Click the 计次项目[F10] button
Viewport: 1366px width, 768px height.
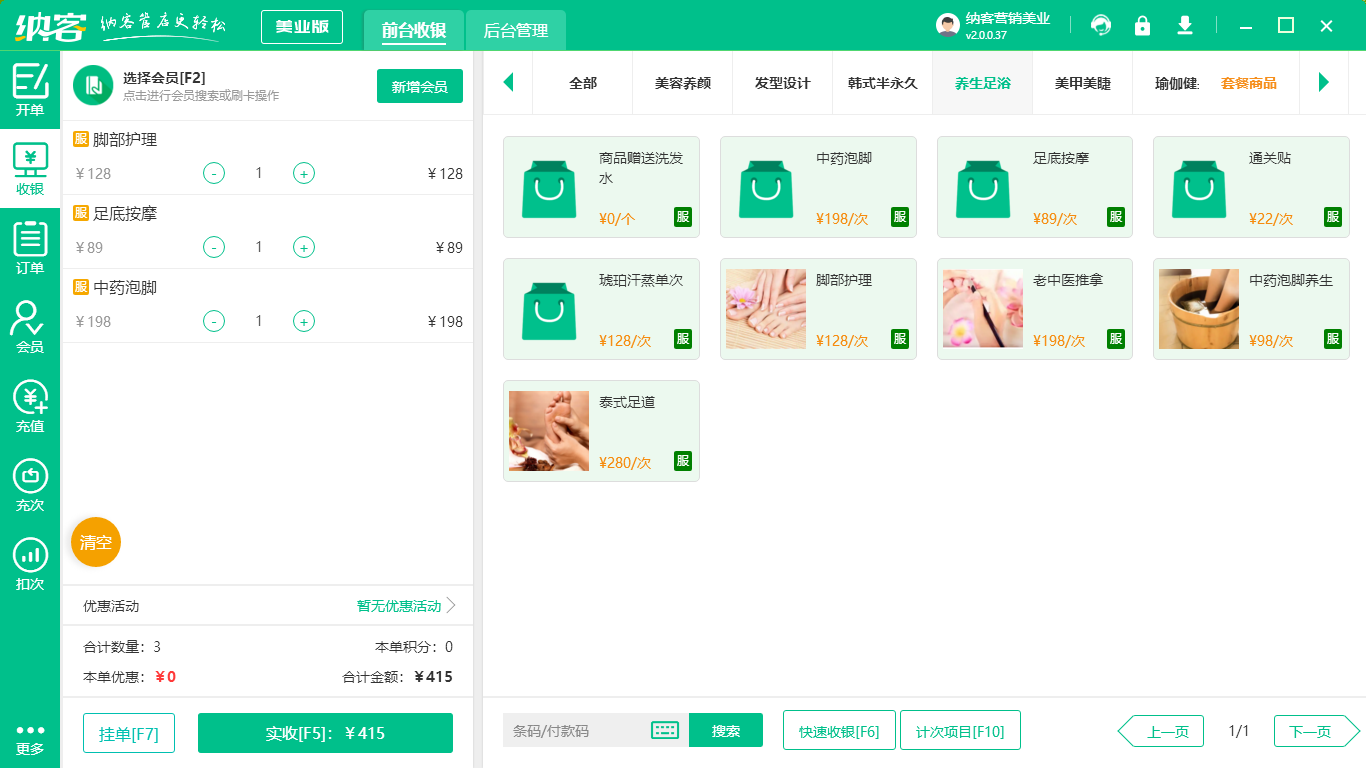(960, 730)
